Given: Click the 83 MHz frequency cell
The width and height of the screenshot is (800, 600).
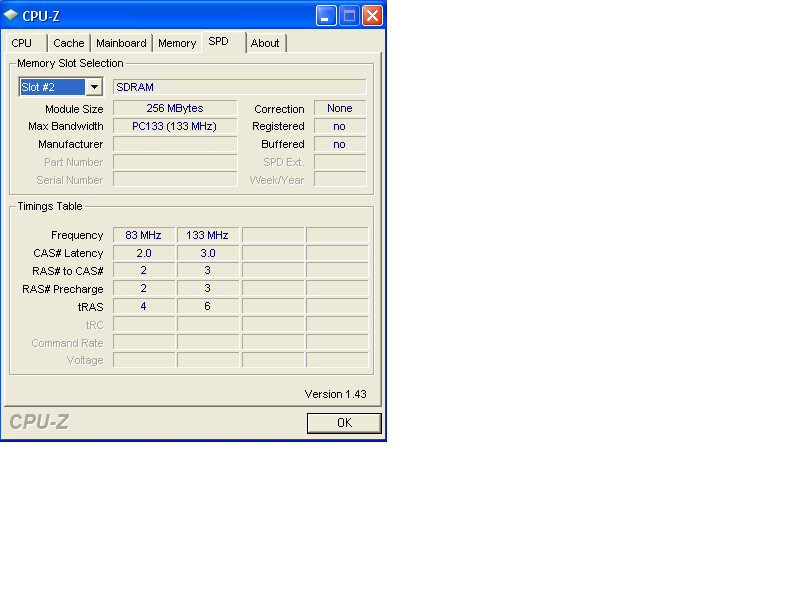Looking at the screenshot, I should 144,235.
